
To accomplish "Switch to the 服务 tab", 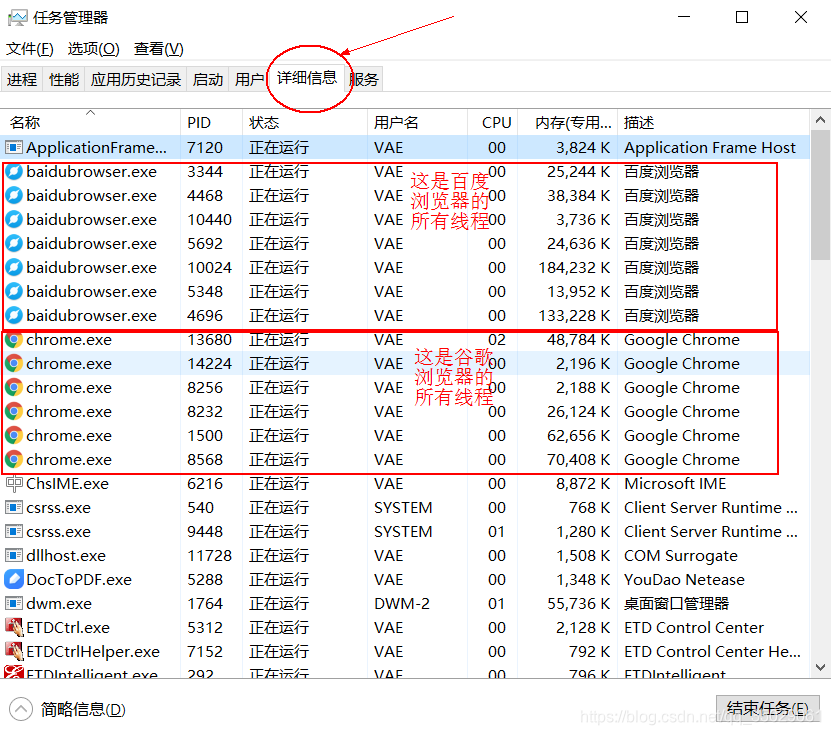I will coord(364,79).
